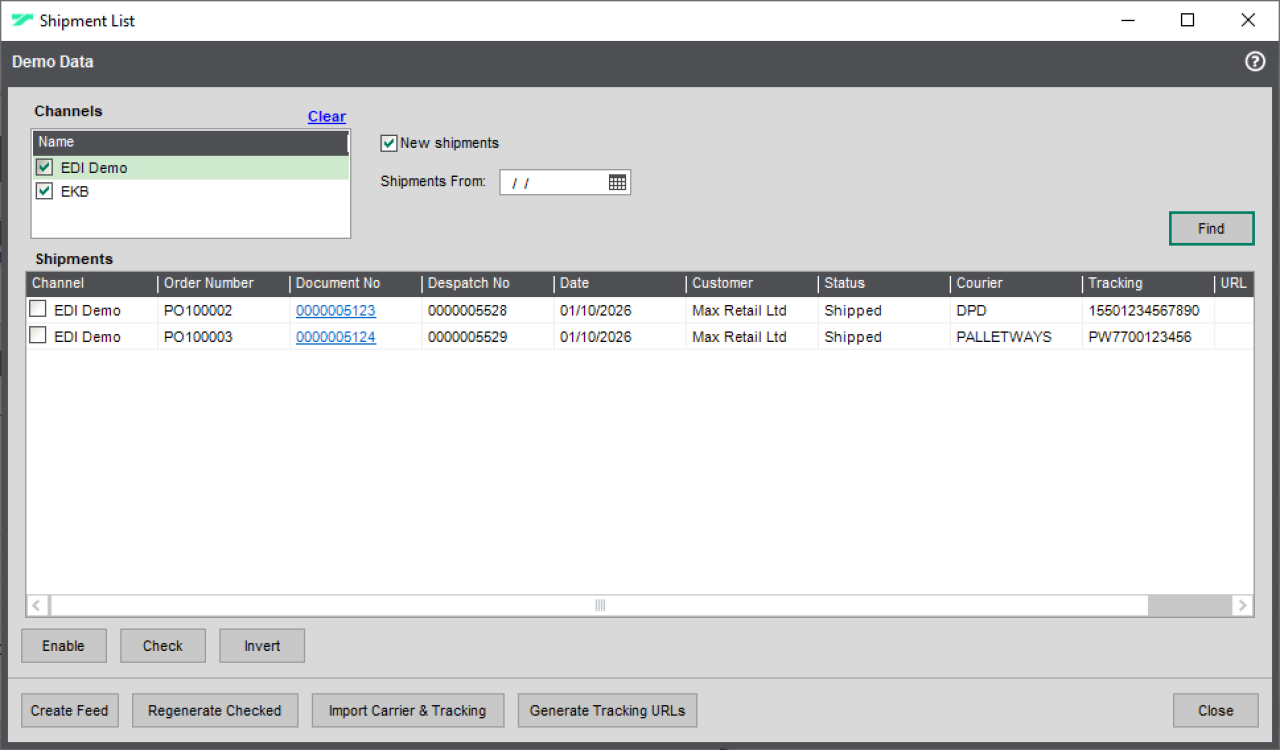Open document link 0000005123
The height and width of the screenshot is (750, 1280).
(336, 310)
